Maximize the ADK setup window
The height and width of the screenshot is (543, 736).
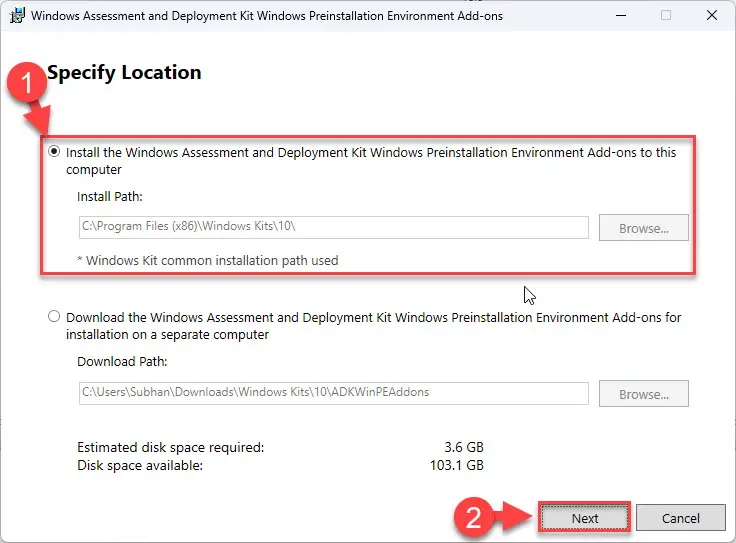tap(666, 15)
